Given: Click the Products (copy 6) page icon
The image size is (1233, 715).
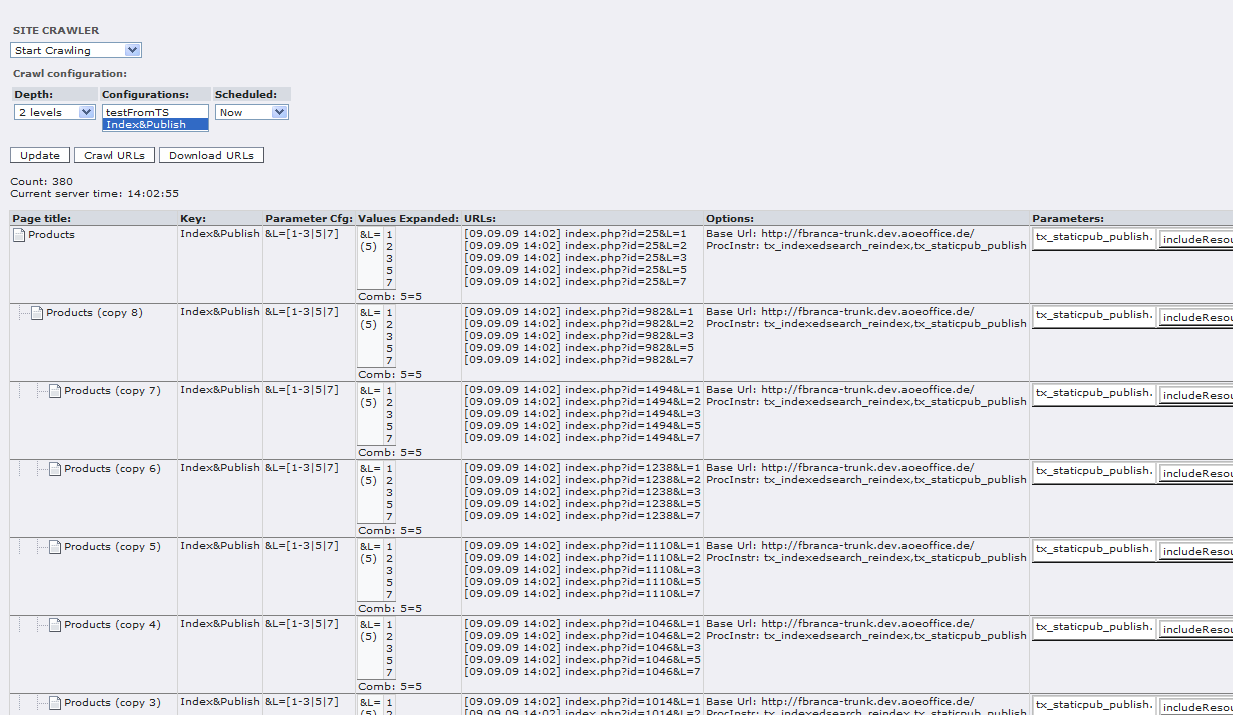Looking at the screenshot, I should coord(55,469).
